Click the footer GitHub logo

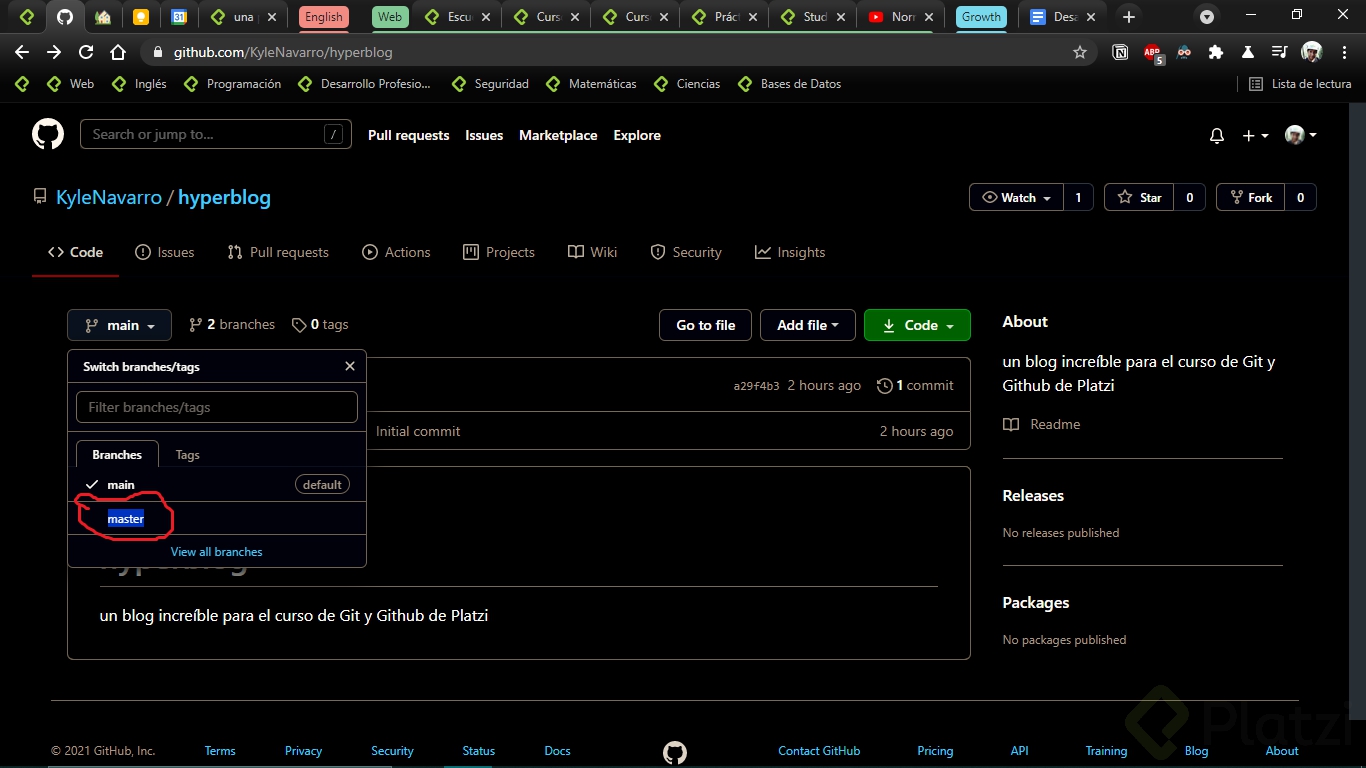[675, 752]
